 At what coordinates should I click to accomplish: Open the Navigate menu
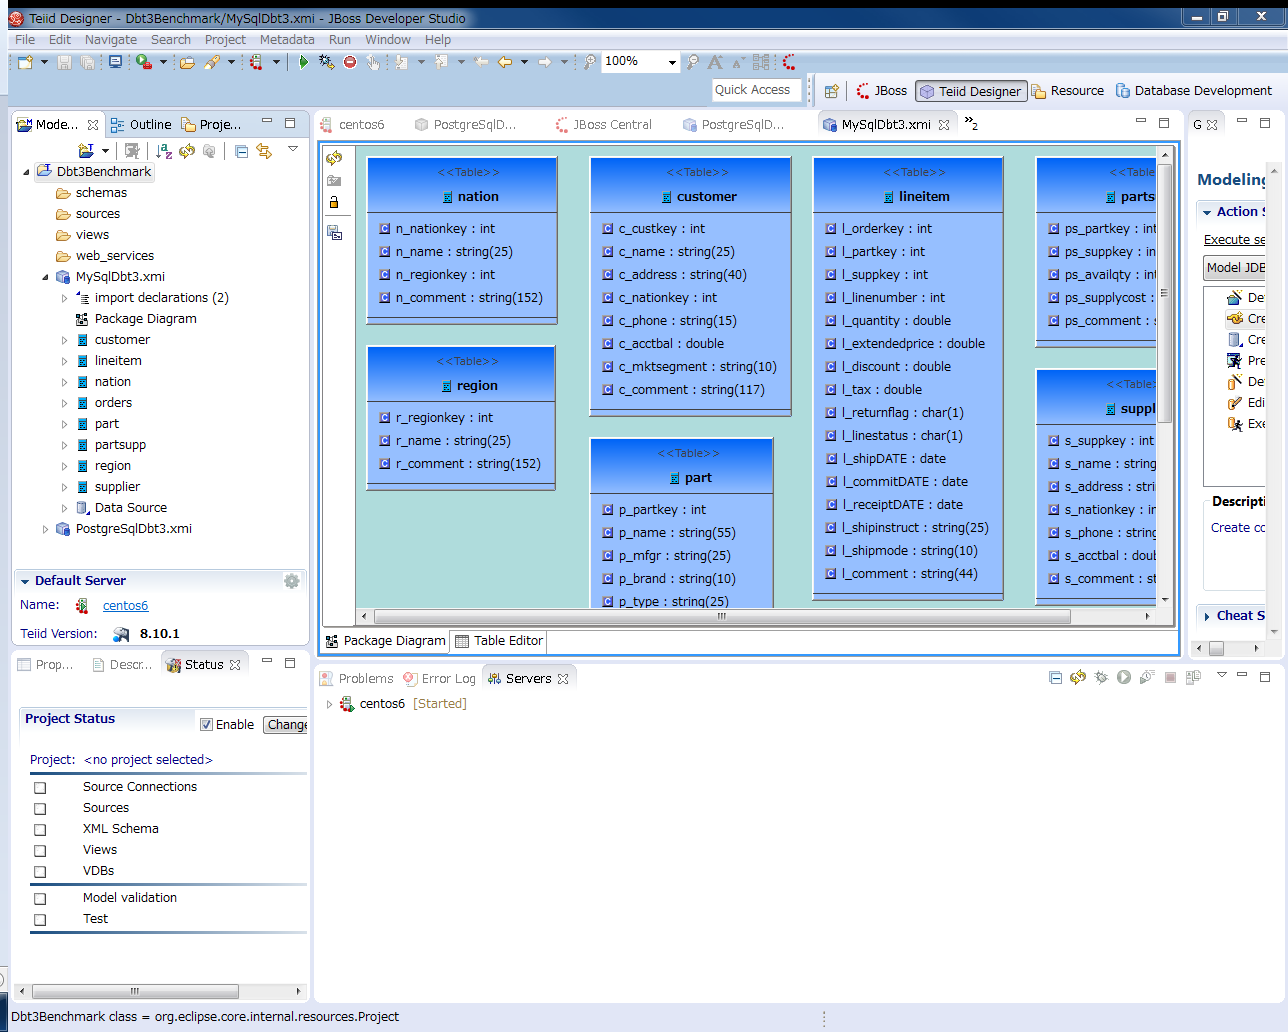111,40
